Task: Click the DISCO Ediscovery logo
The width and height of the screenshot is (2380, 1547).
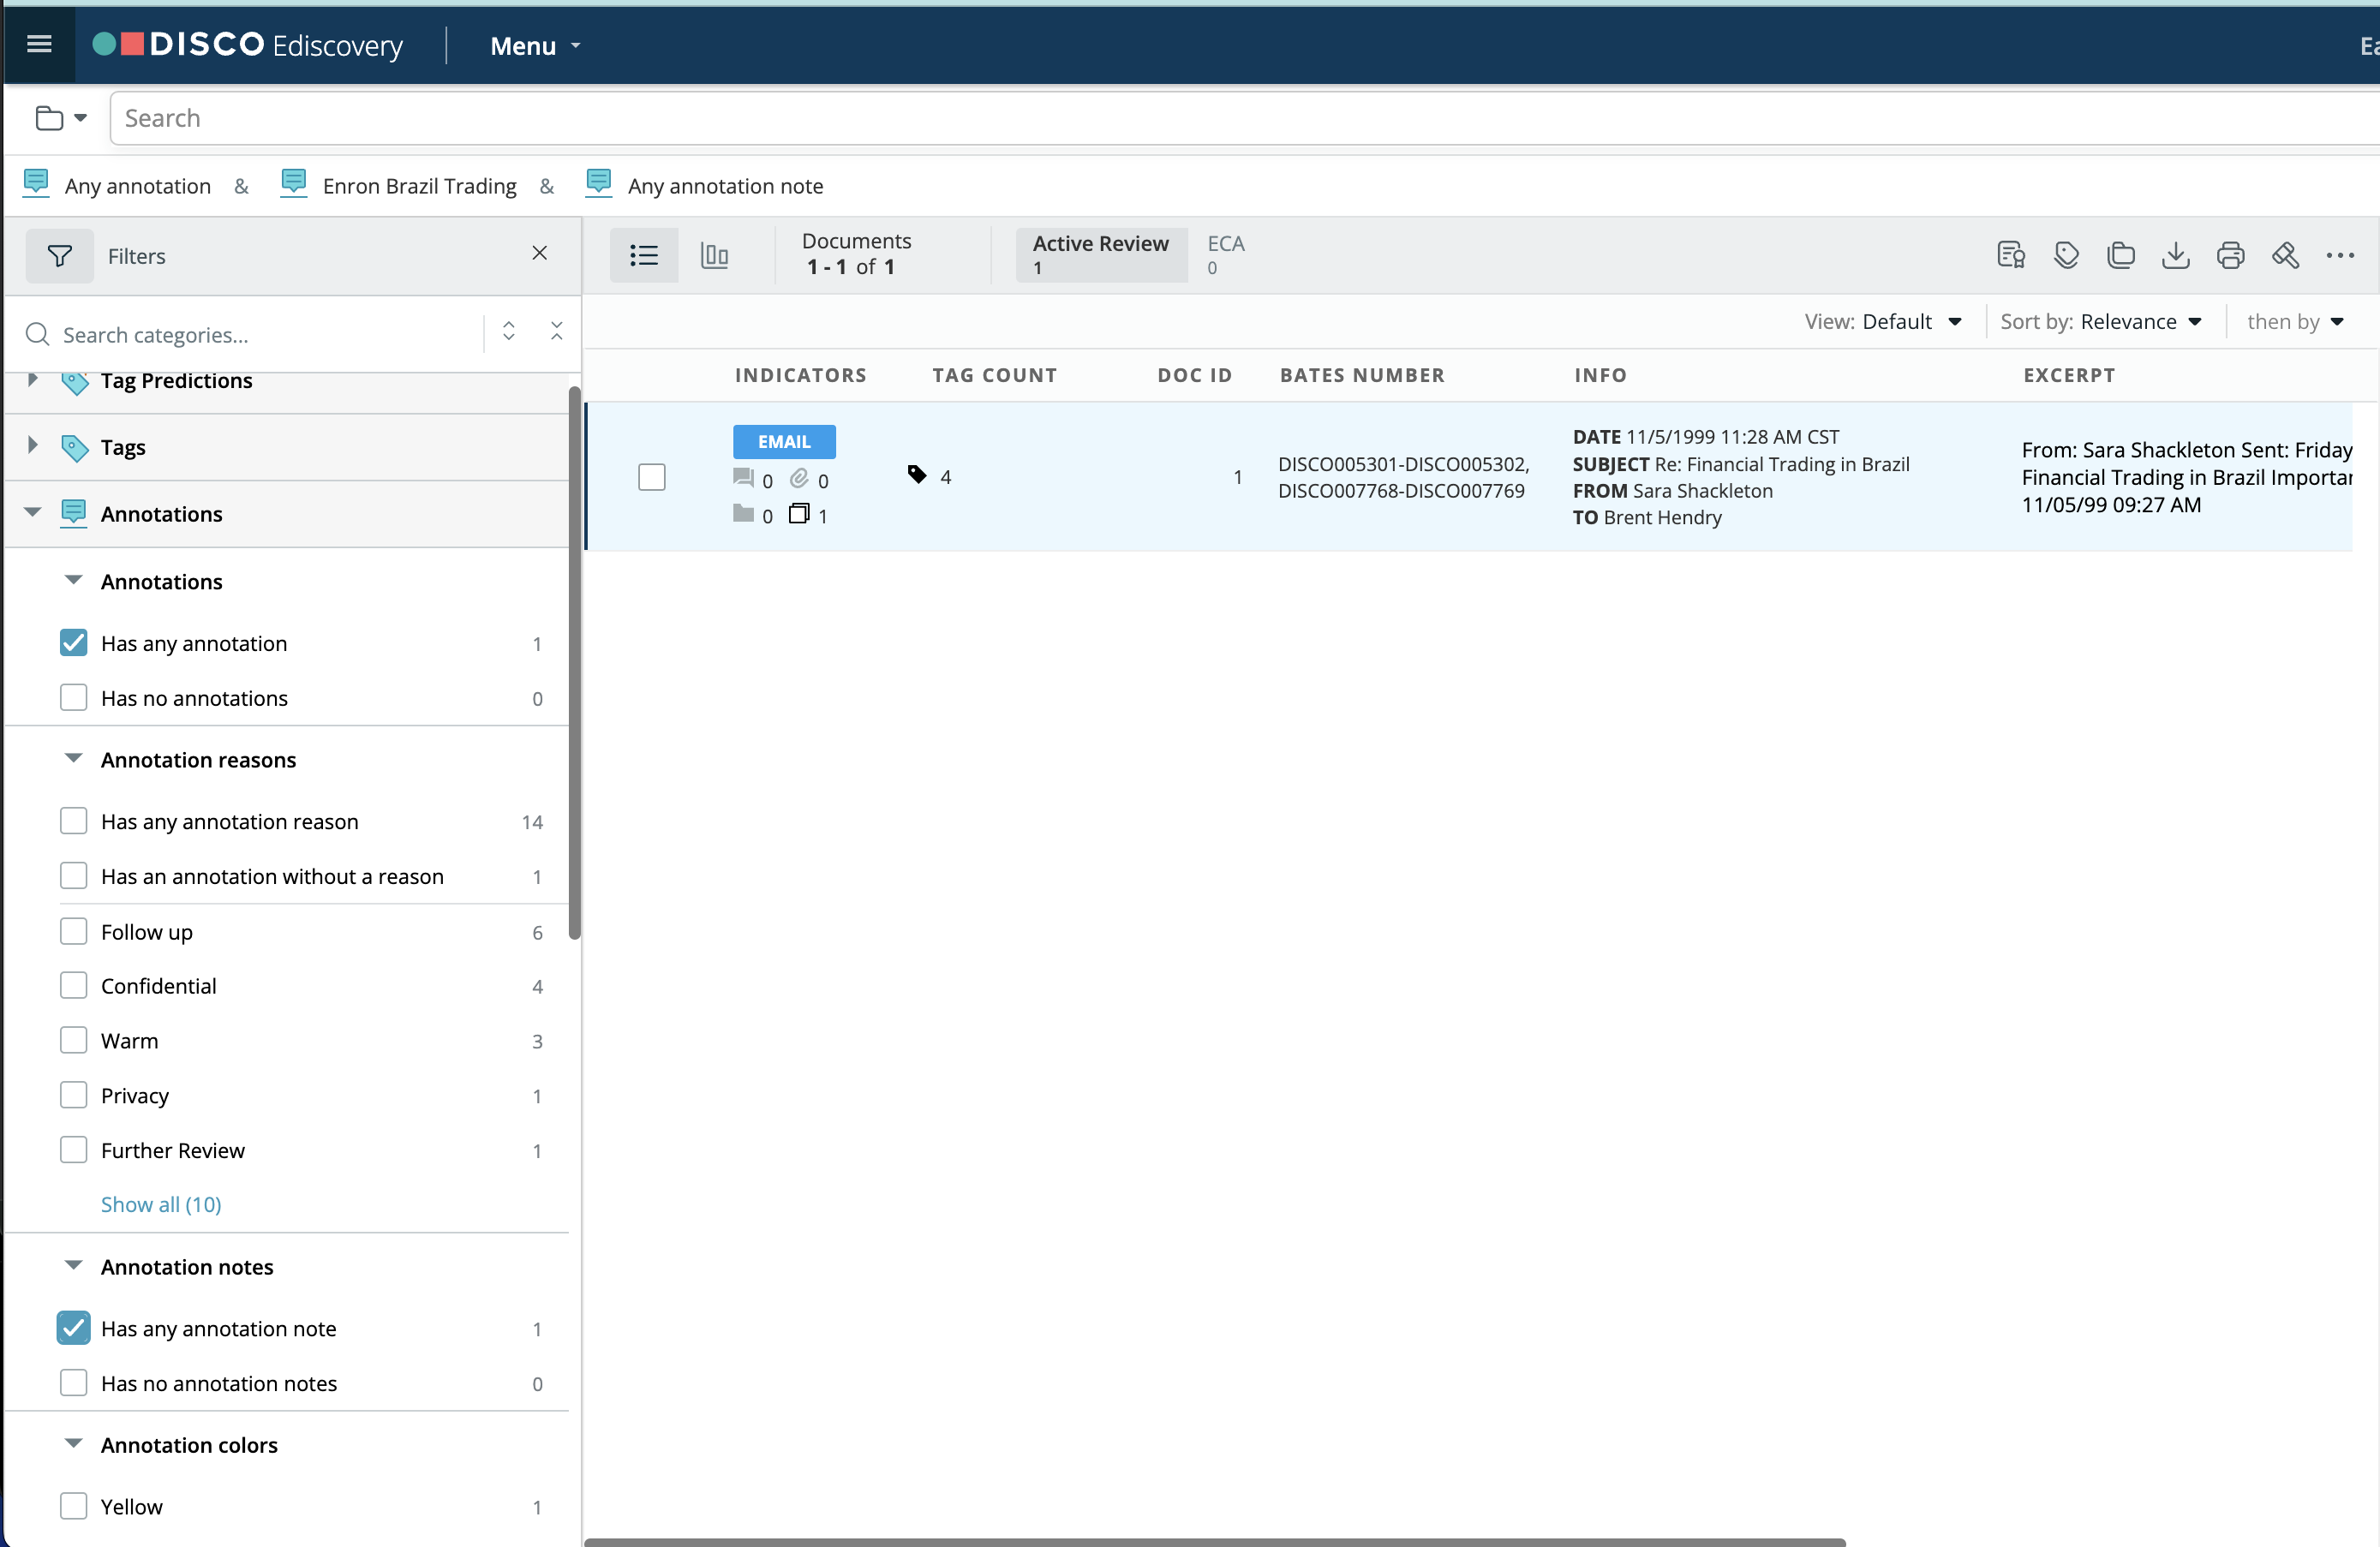Action: click(x=248, y=45)
